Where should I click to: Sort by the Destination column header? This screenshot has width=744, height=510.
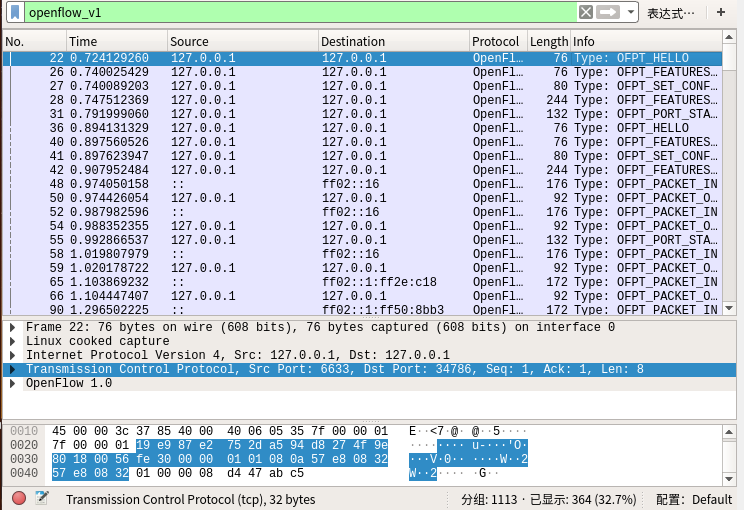(x=394, y=41)
